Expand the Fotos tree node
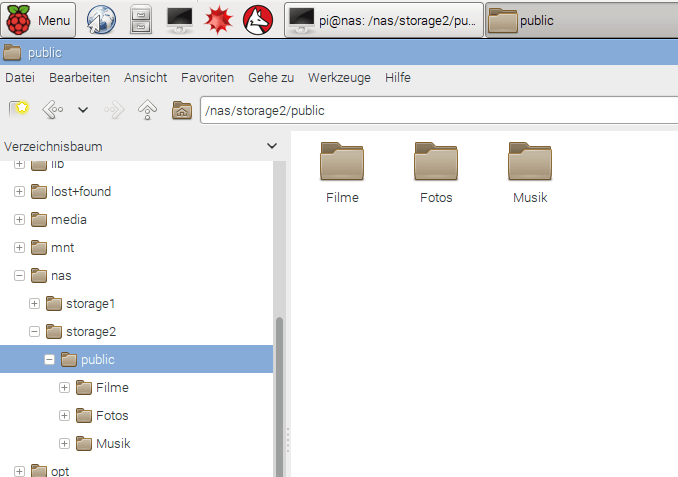 pyautogui.click(x=65, y=415)
